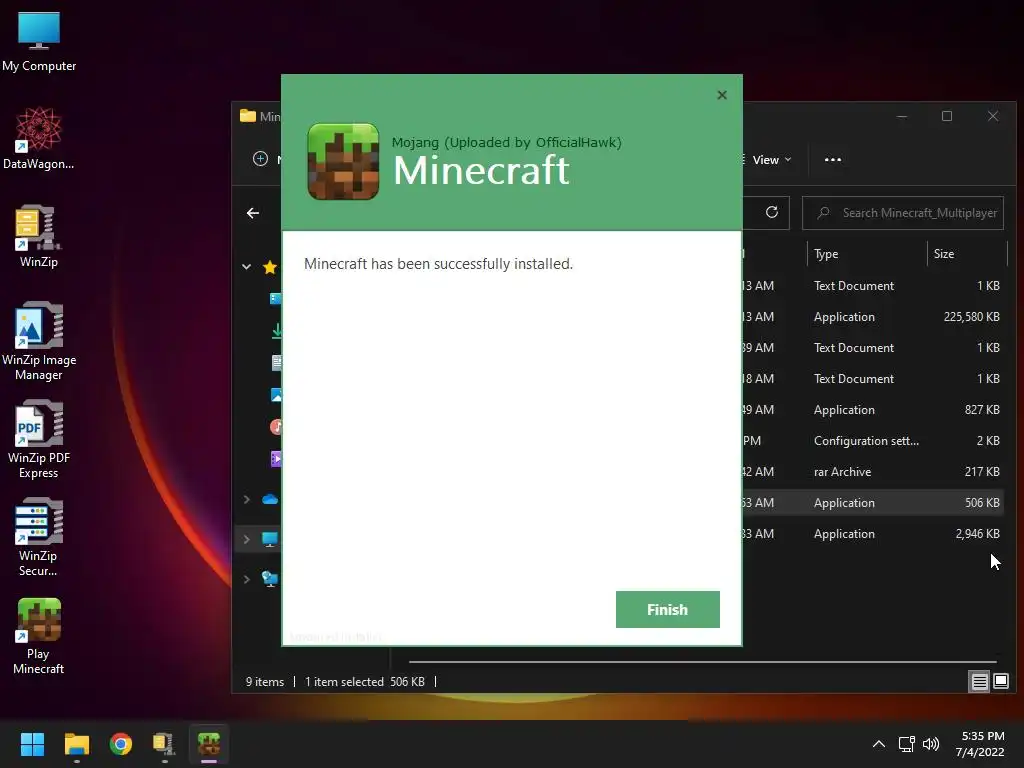The width and height of the screenshot is (1024, 768).
Task: Open View dropdown in File Explorer
Action: click(771, 160)
